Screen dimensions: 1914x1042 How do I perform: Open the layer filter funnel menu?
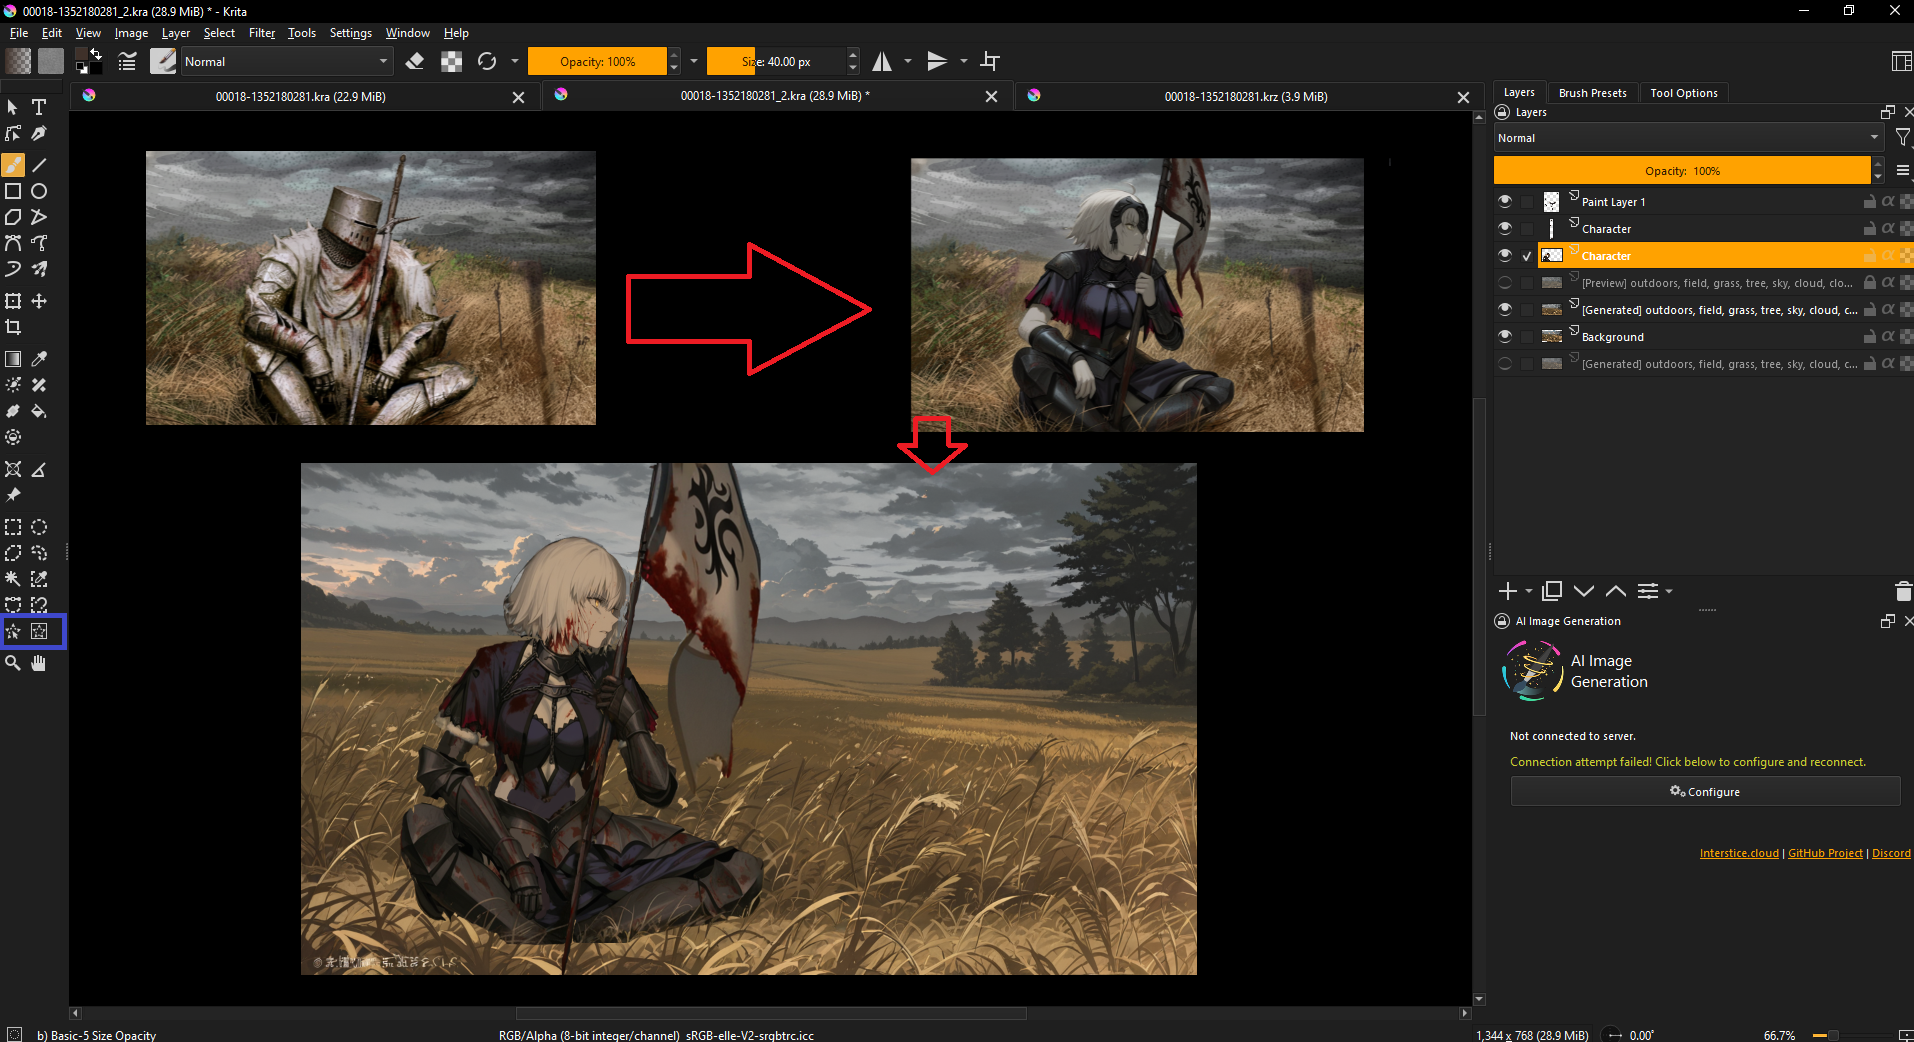point(1903,138)
